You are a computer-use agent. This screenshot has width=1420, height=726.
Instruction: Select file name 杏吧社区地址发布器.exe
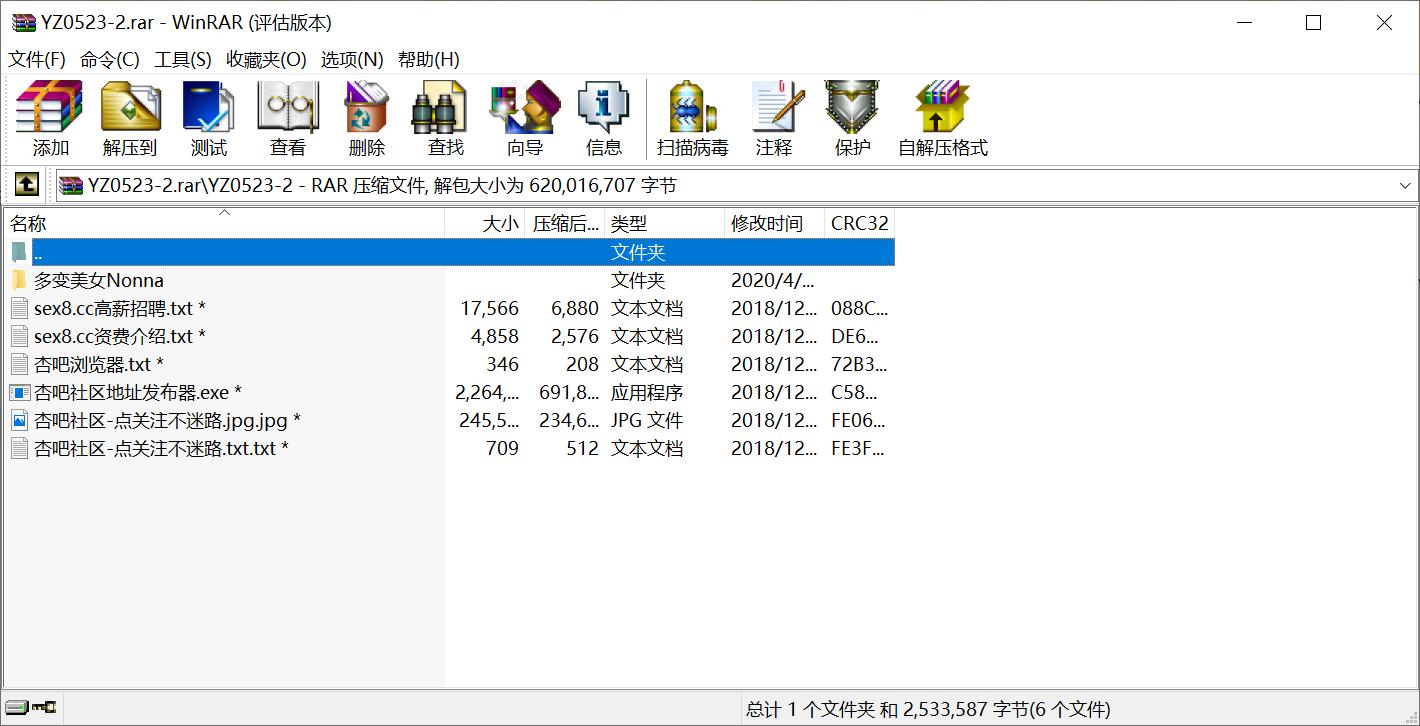point(138,392)
